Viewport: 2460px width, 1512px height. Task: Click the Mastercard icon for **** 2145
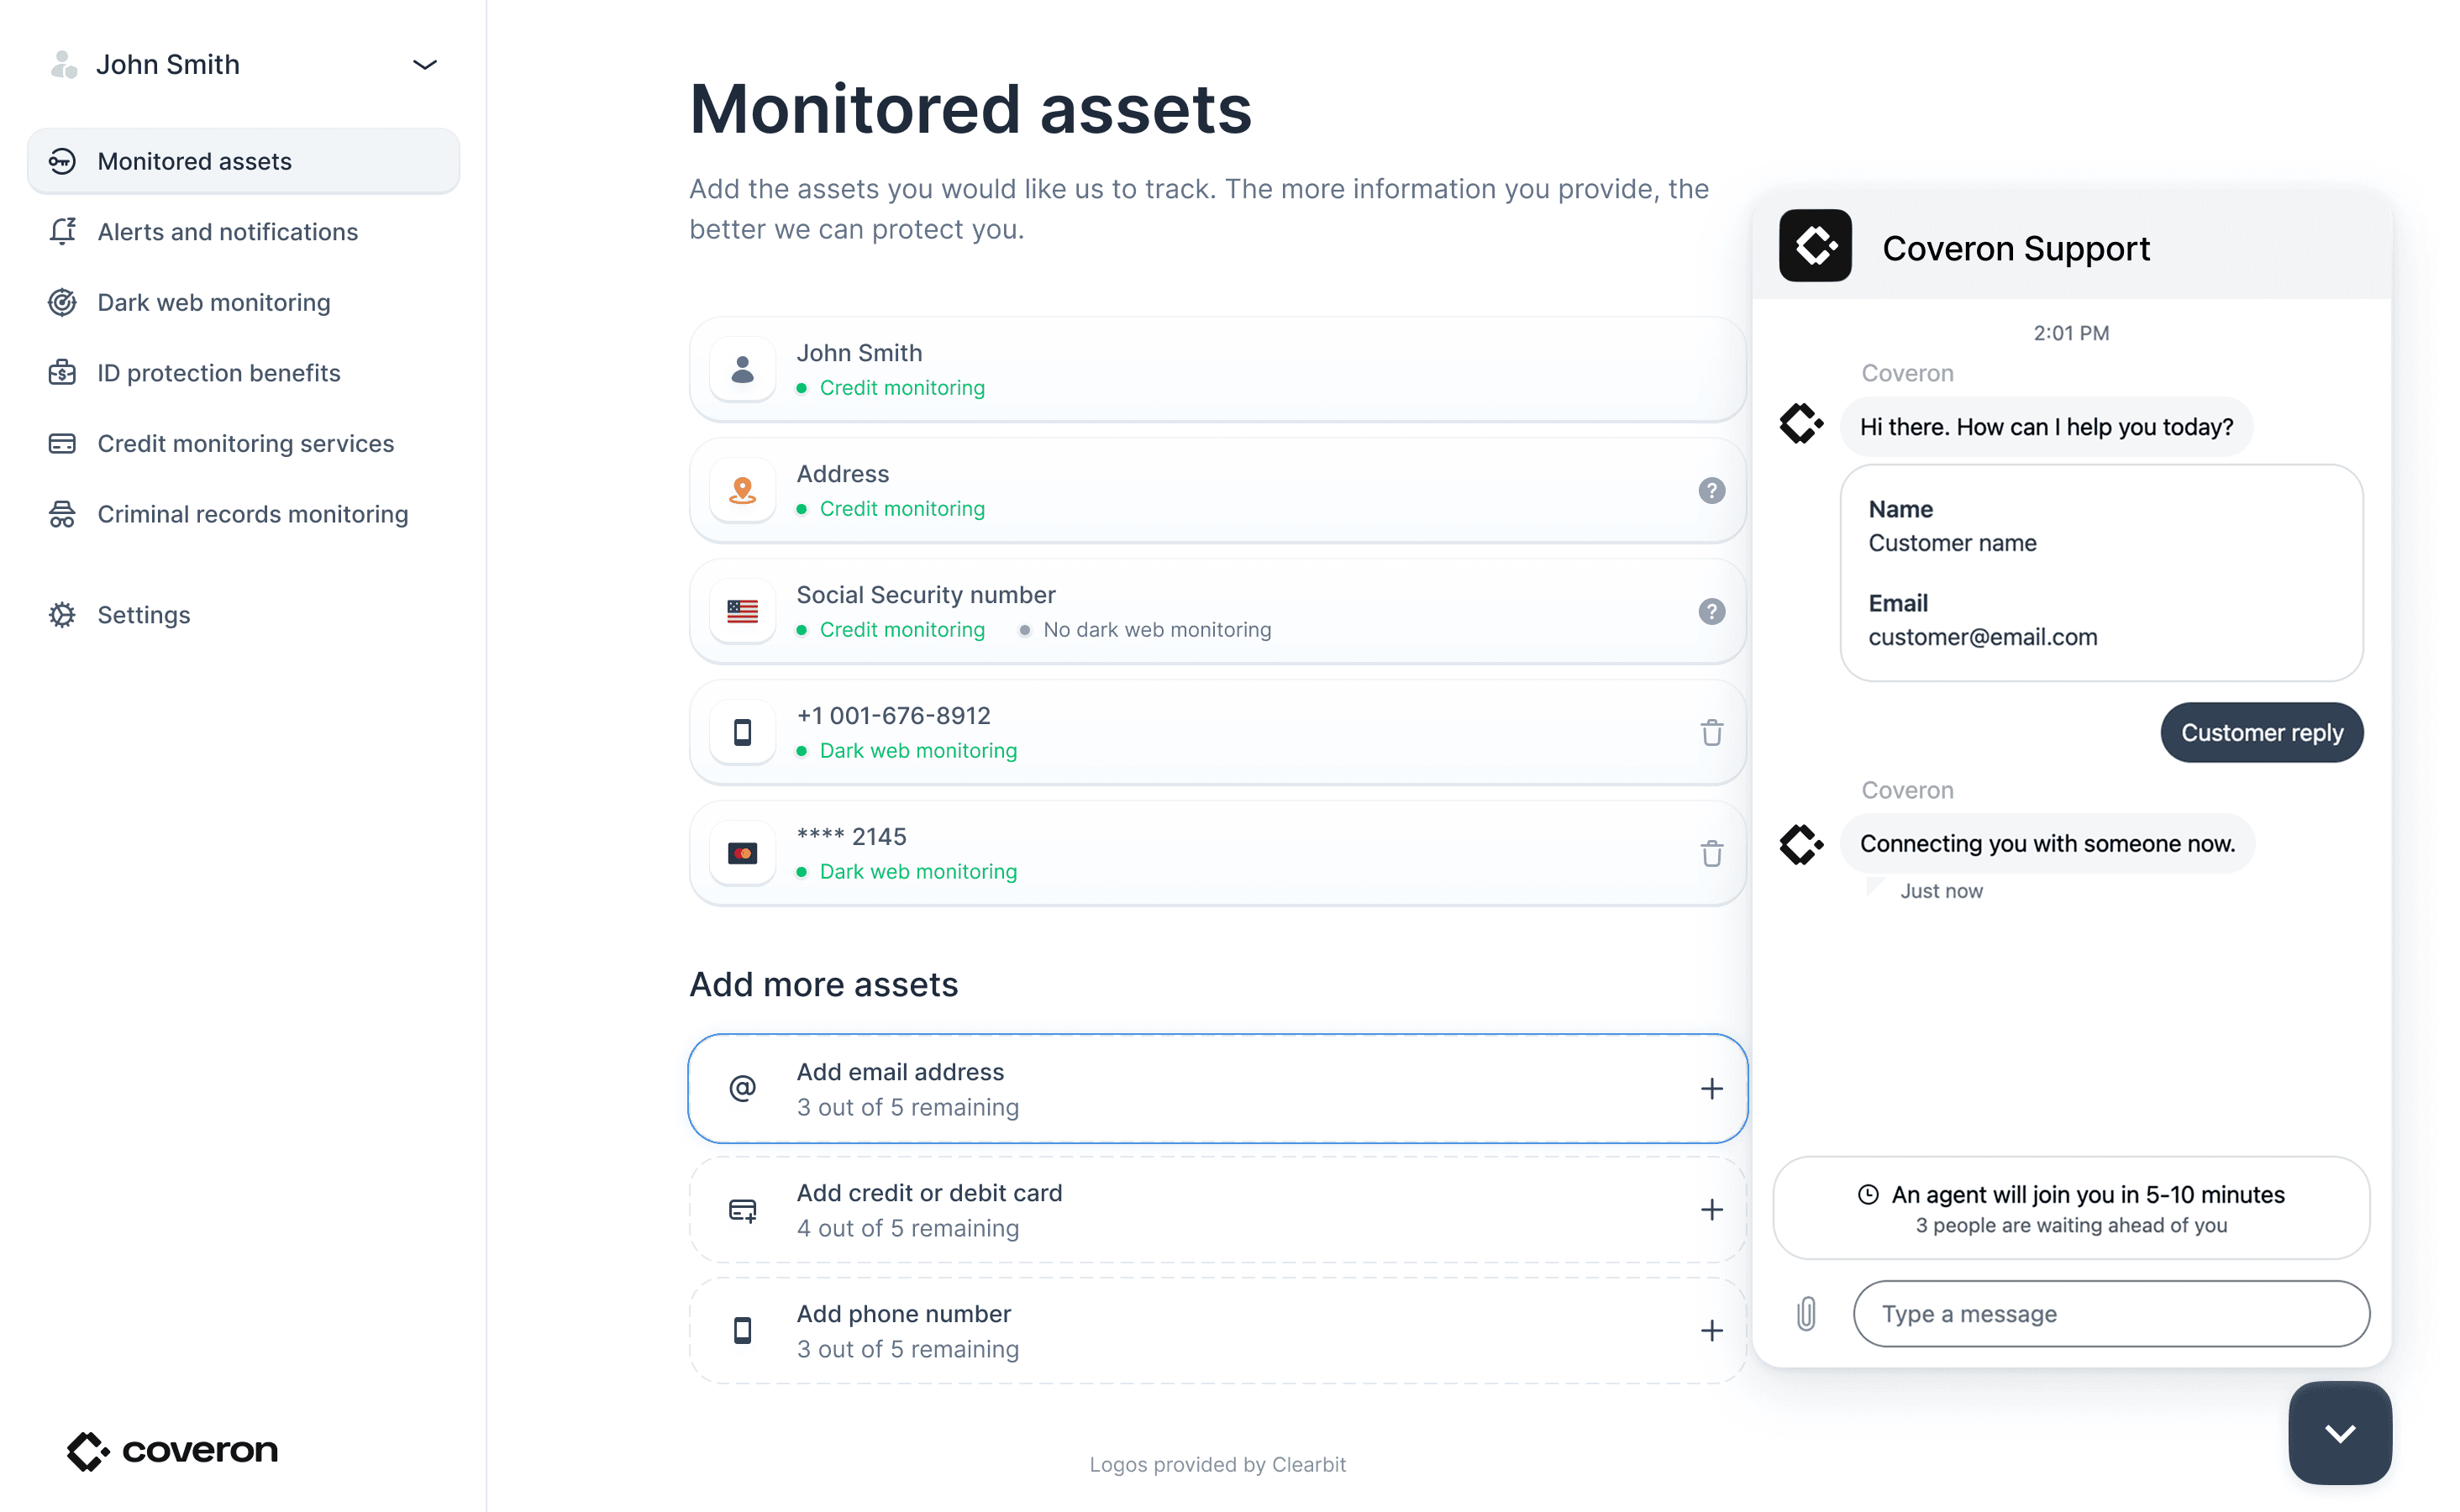point(742,854)
